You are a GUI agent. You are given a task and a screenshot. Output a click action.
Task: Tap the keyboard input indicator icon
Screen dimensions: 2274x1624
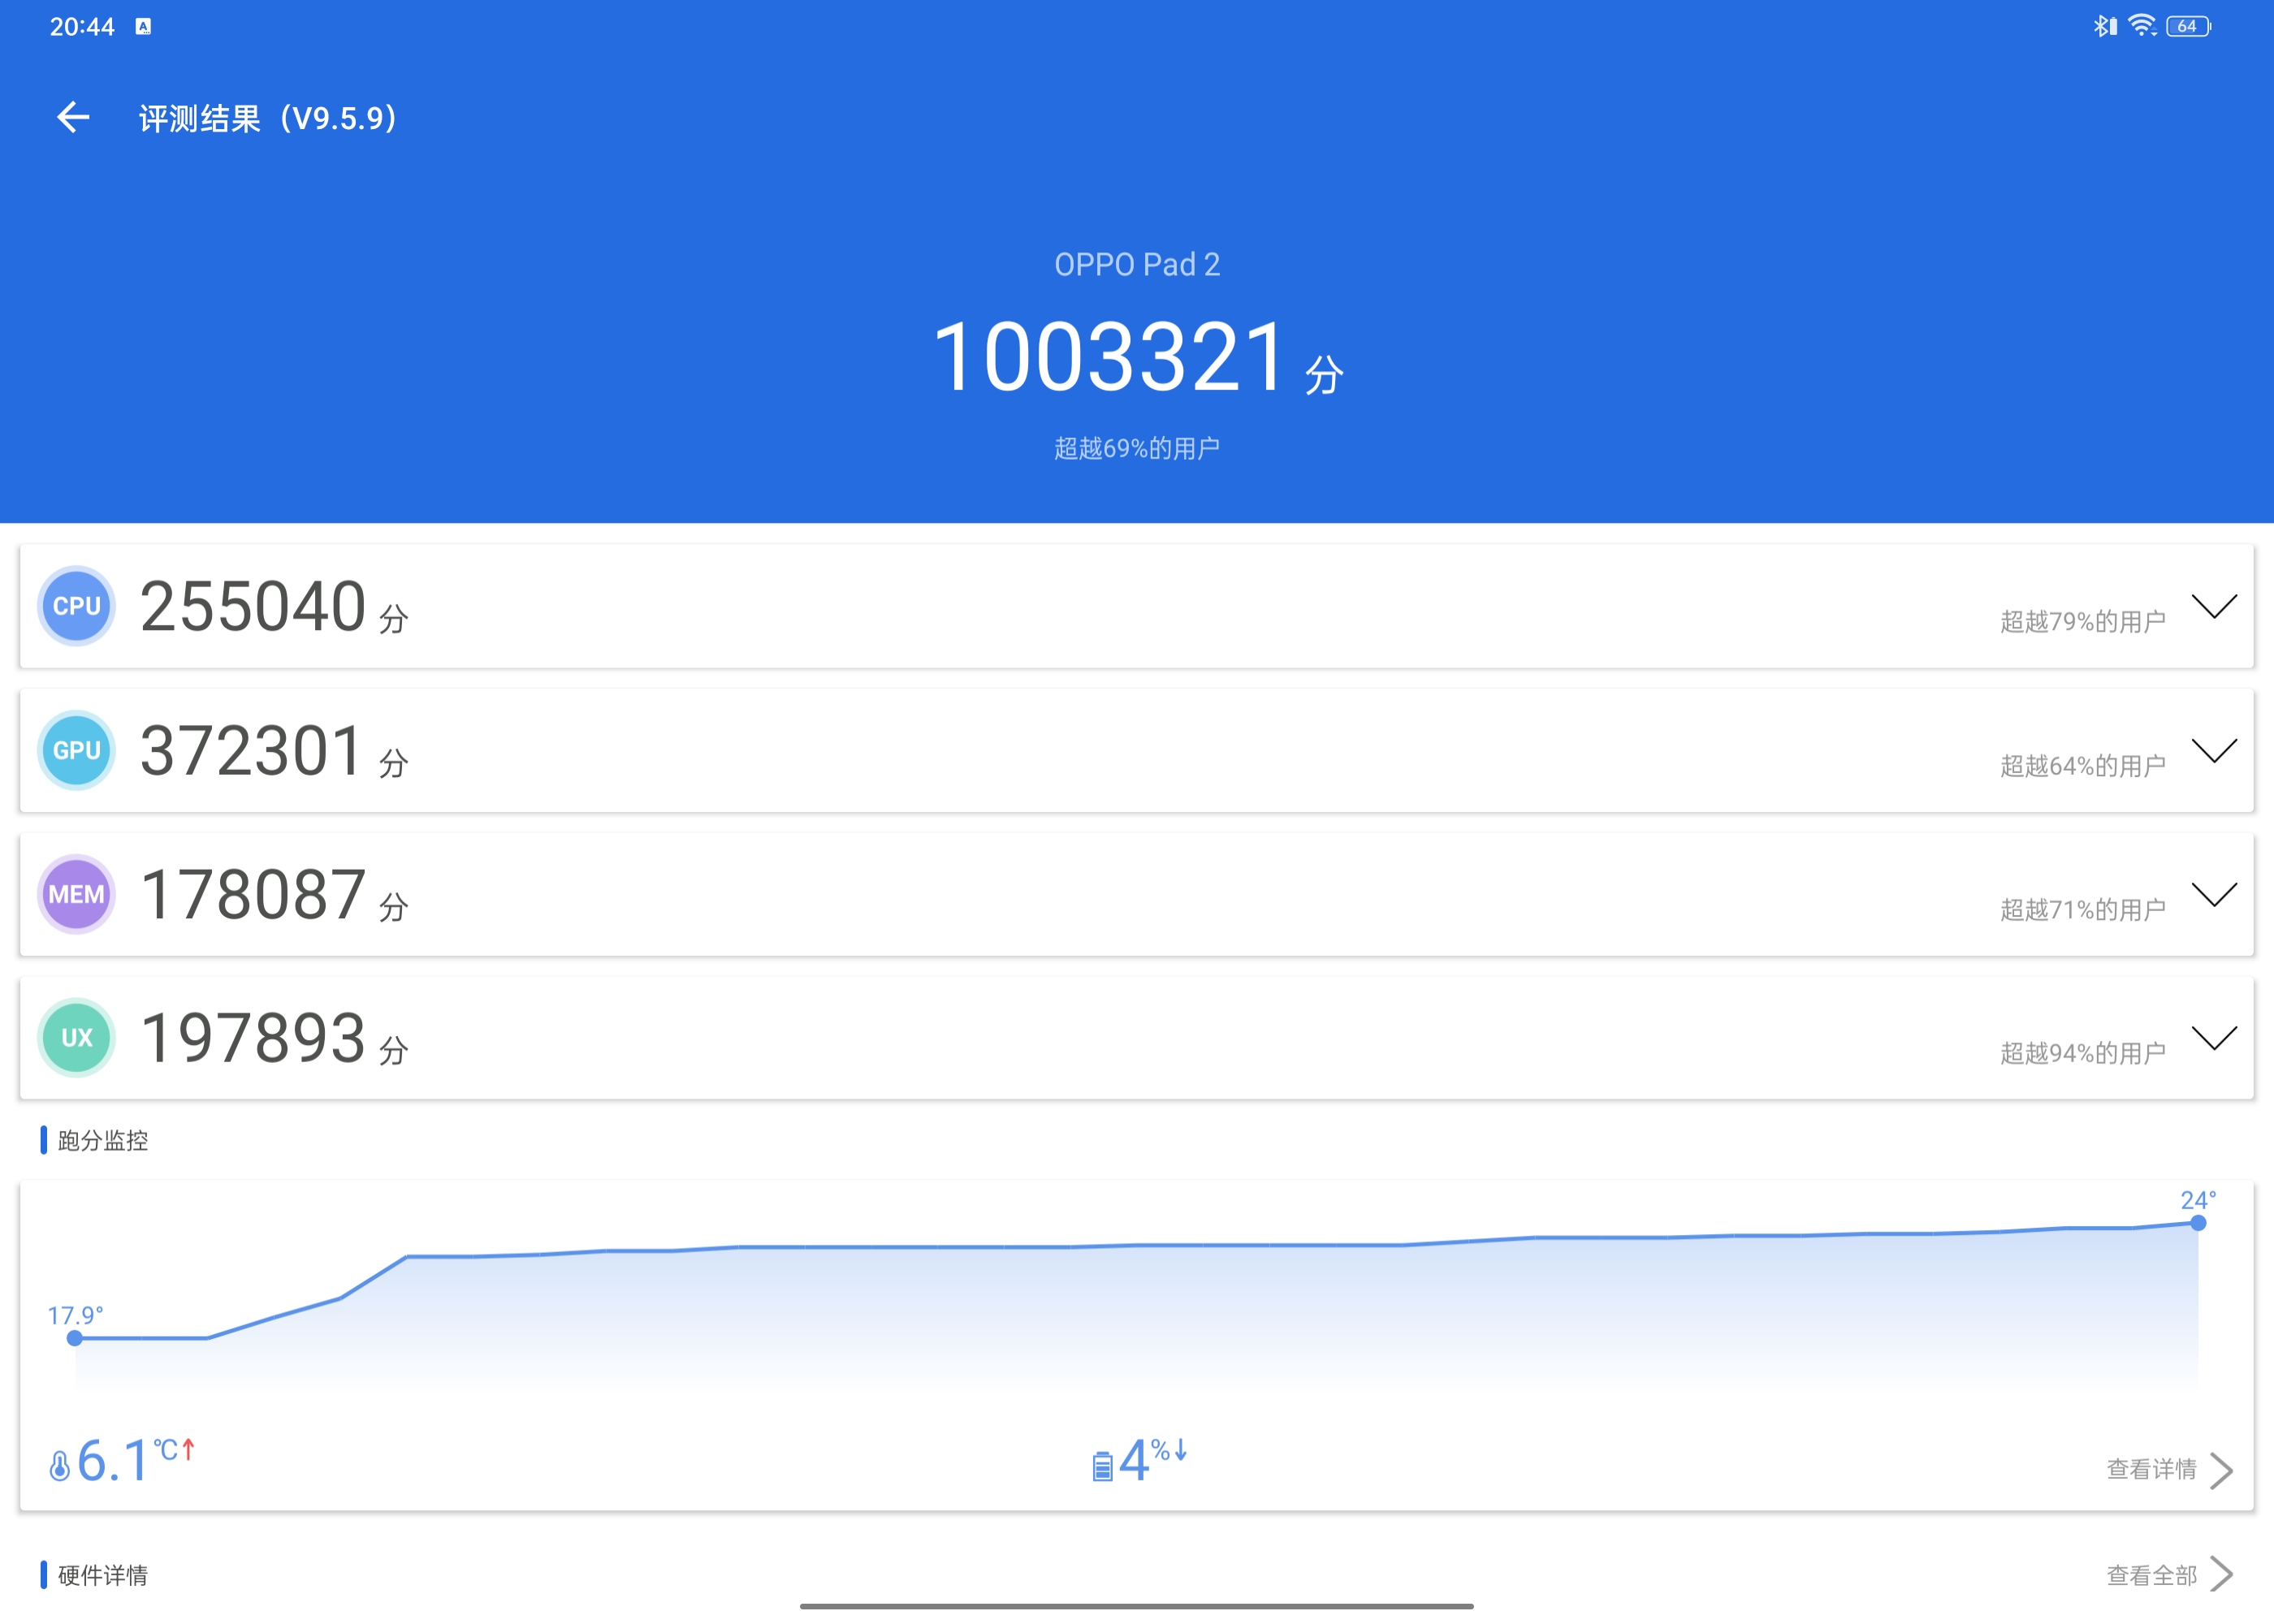pos(143,27)
